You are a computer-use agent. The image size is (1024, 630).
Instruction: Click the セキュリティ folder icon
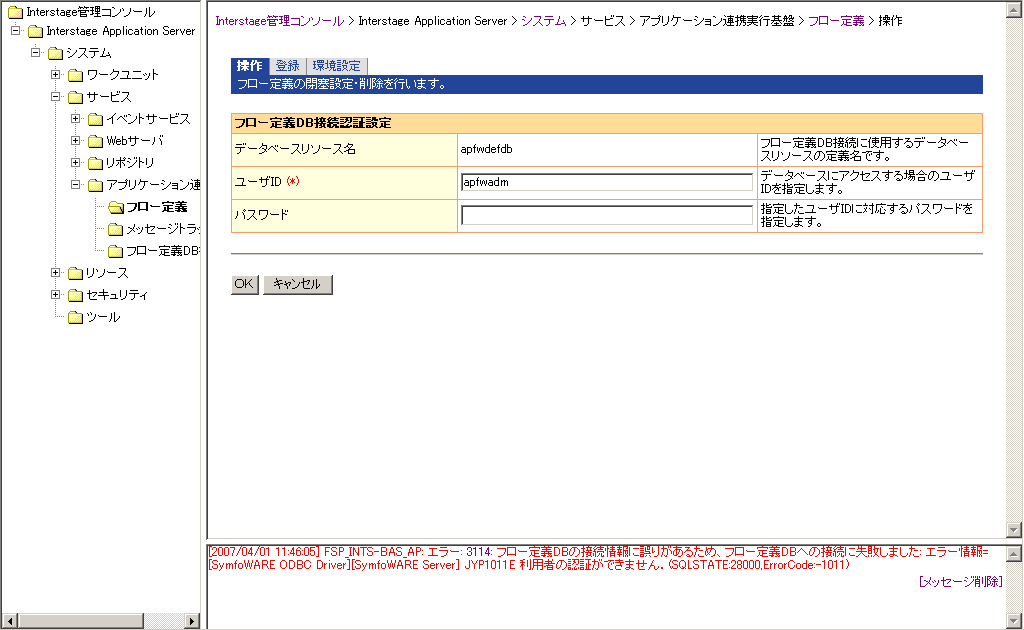76,295
